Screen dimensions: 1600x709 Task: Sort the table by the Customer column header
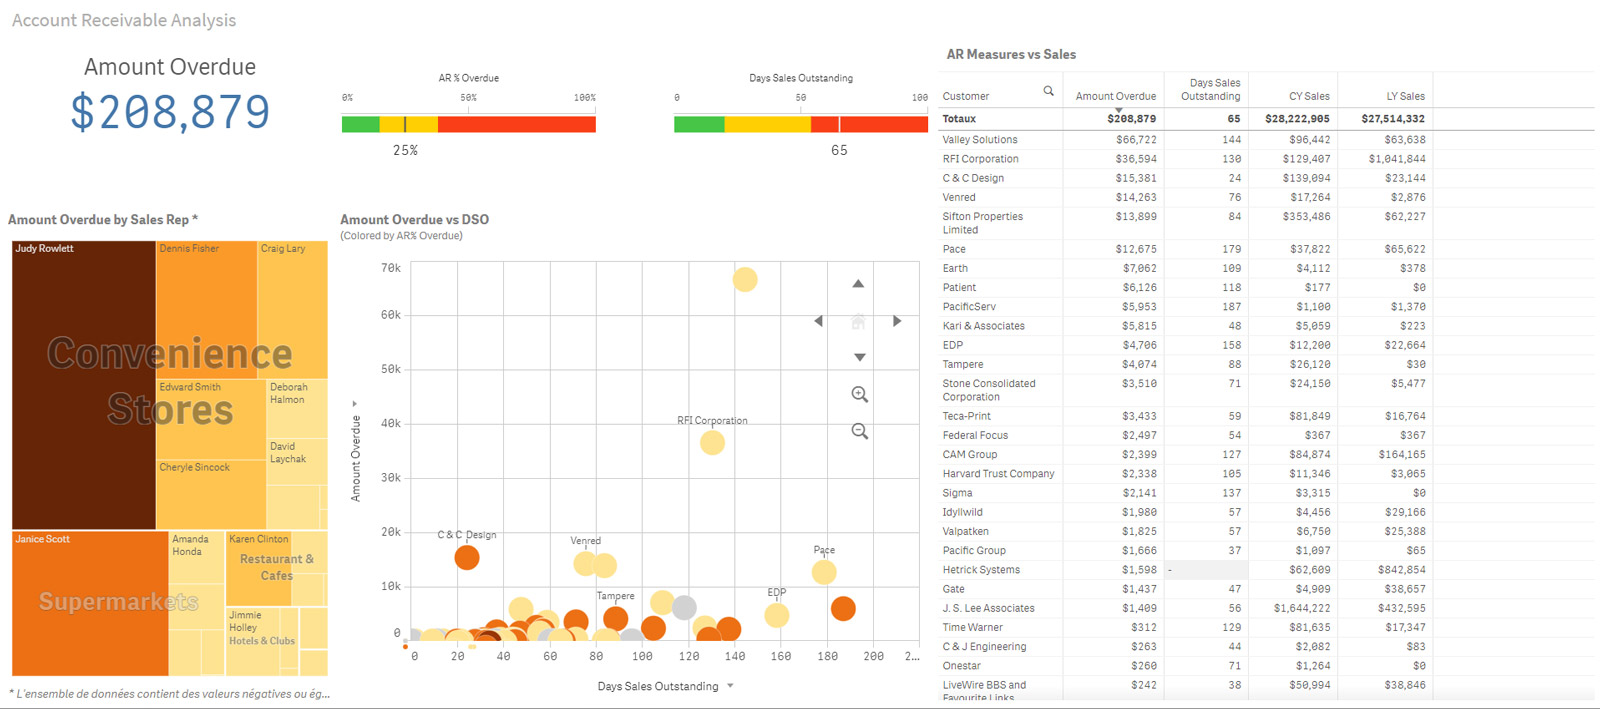pos(966,96)
